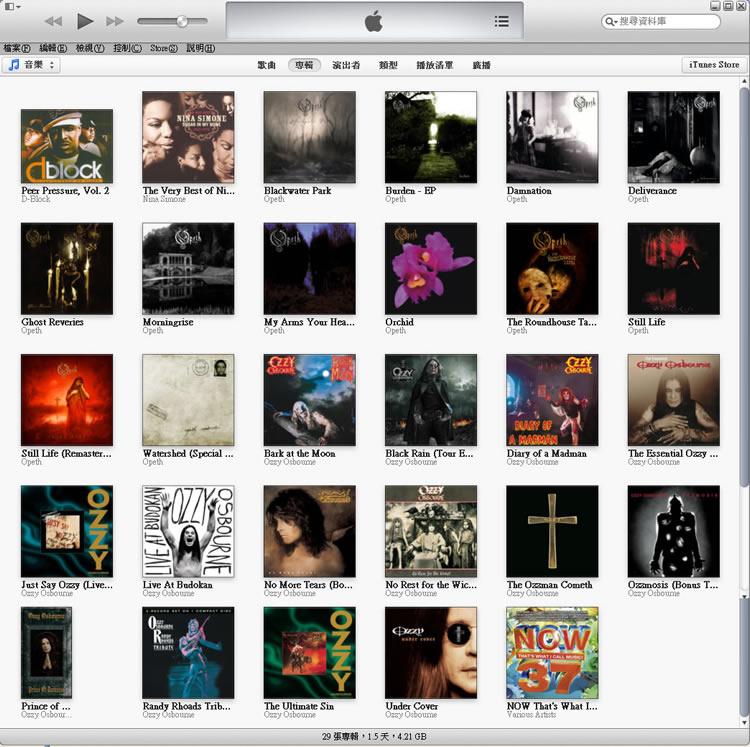Skip to the previous track
This screenshot has height=747, width=750.
click(x=54, y=21)
